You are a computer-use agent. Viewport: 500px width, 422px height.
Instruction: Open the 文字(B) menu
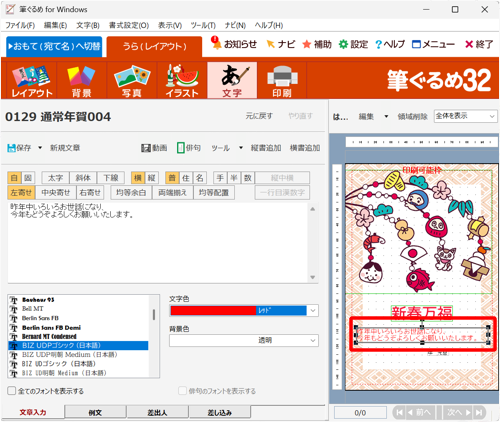coord(88,25)
